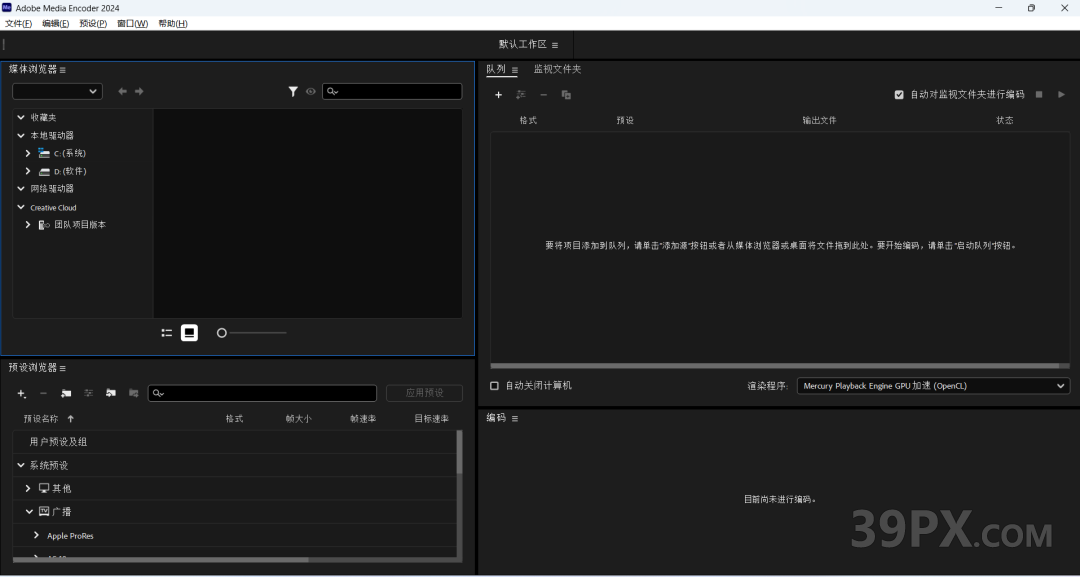Screen dimensions: 1080x577
Task: Expand the D:(软件) drive
Action: point(28,171)
